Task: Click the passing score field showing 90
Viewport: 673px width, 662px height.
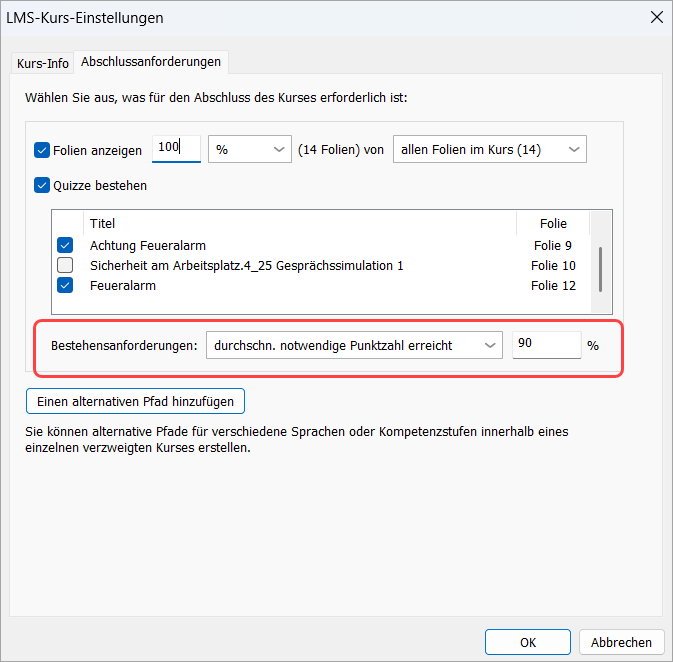Action: [545, 345]
